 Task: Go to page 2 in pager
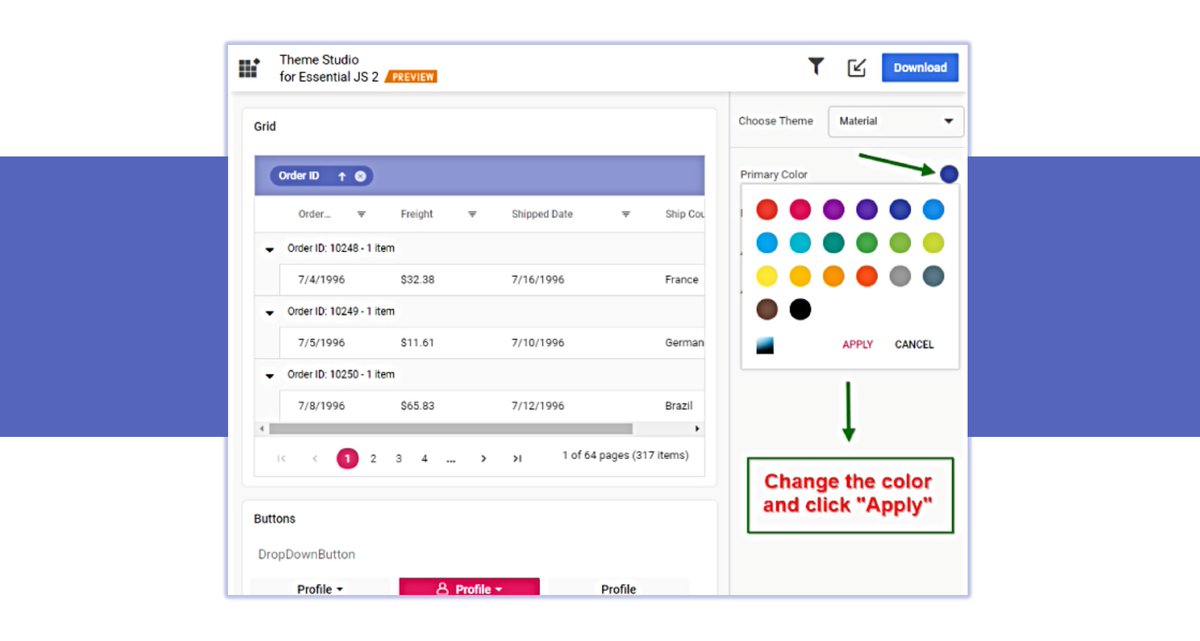(373, 458)
